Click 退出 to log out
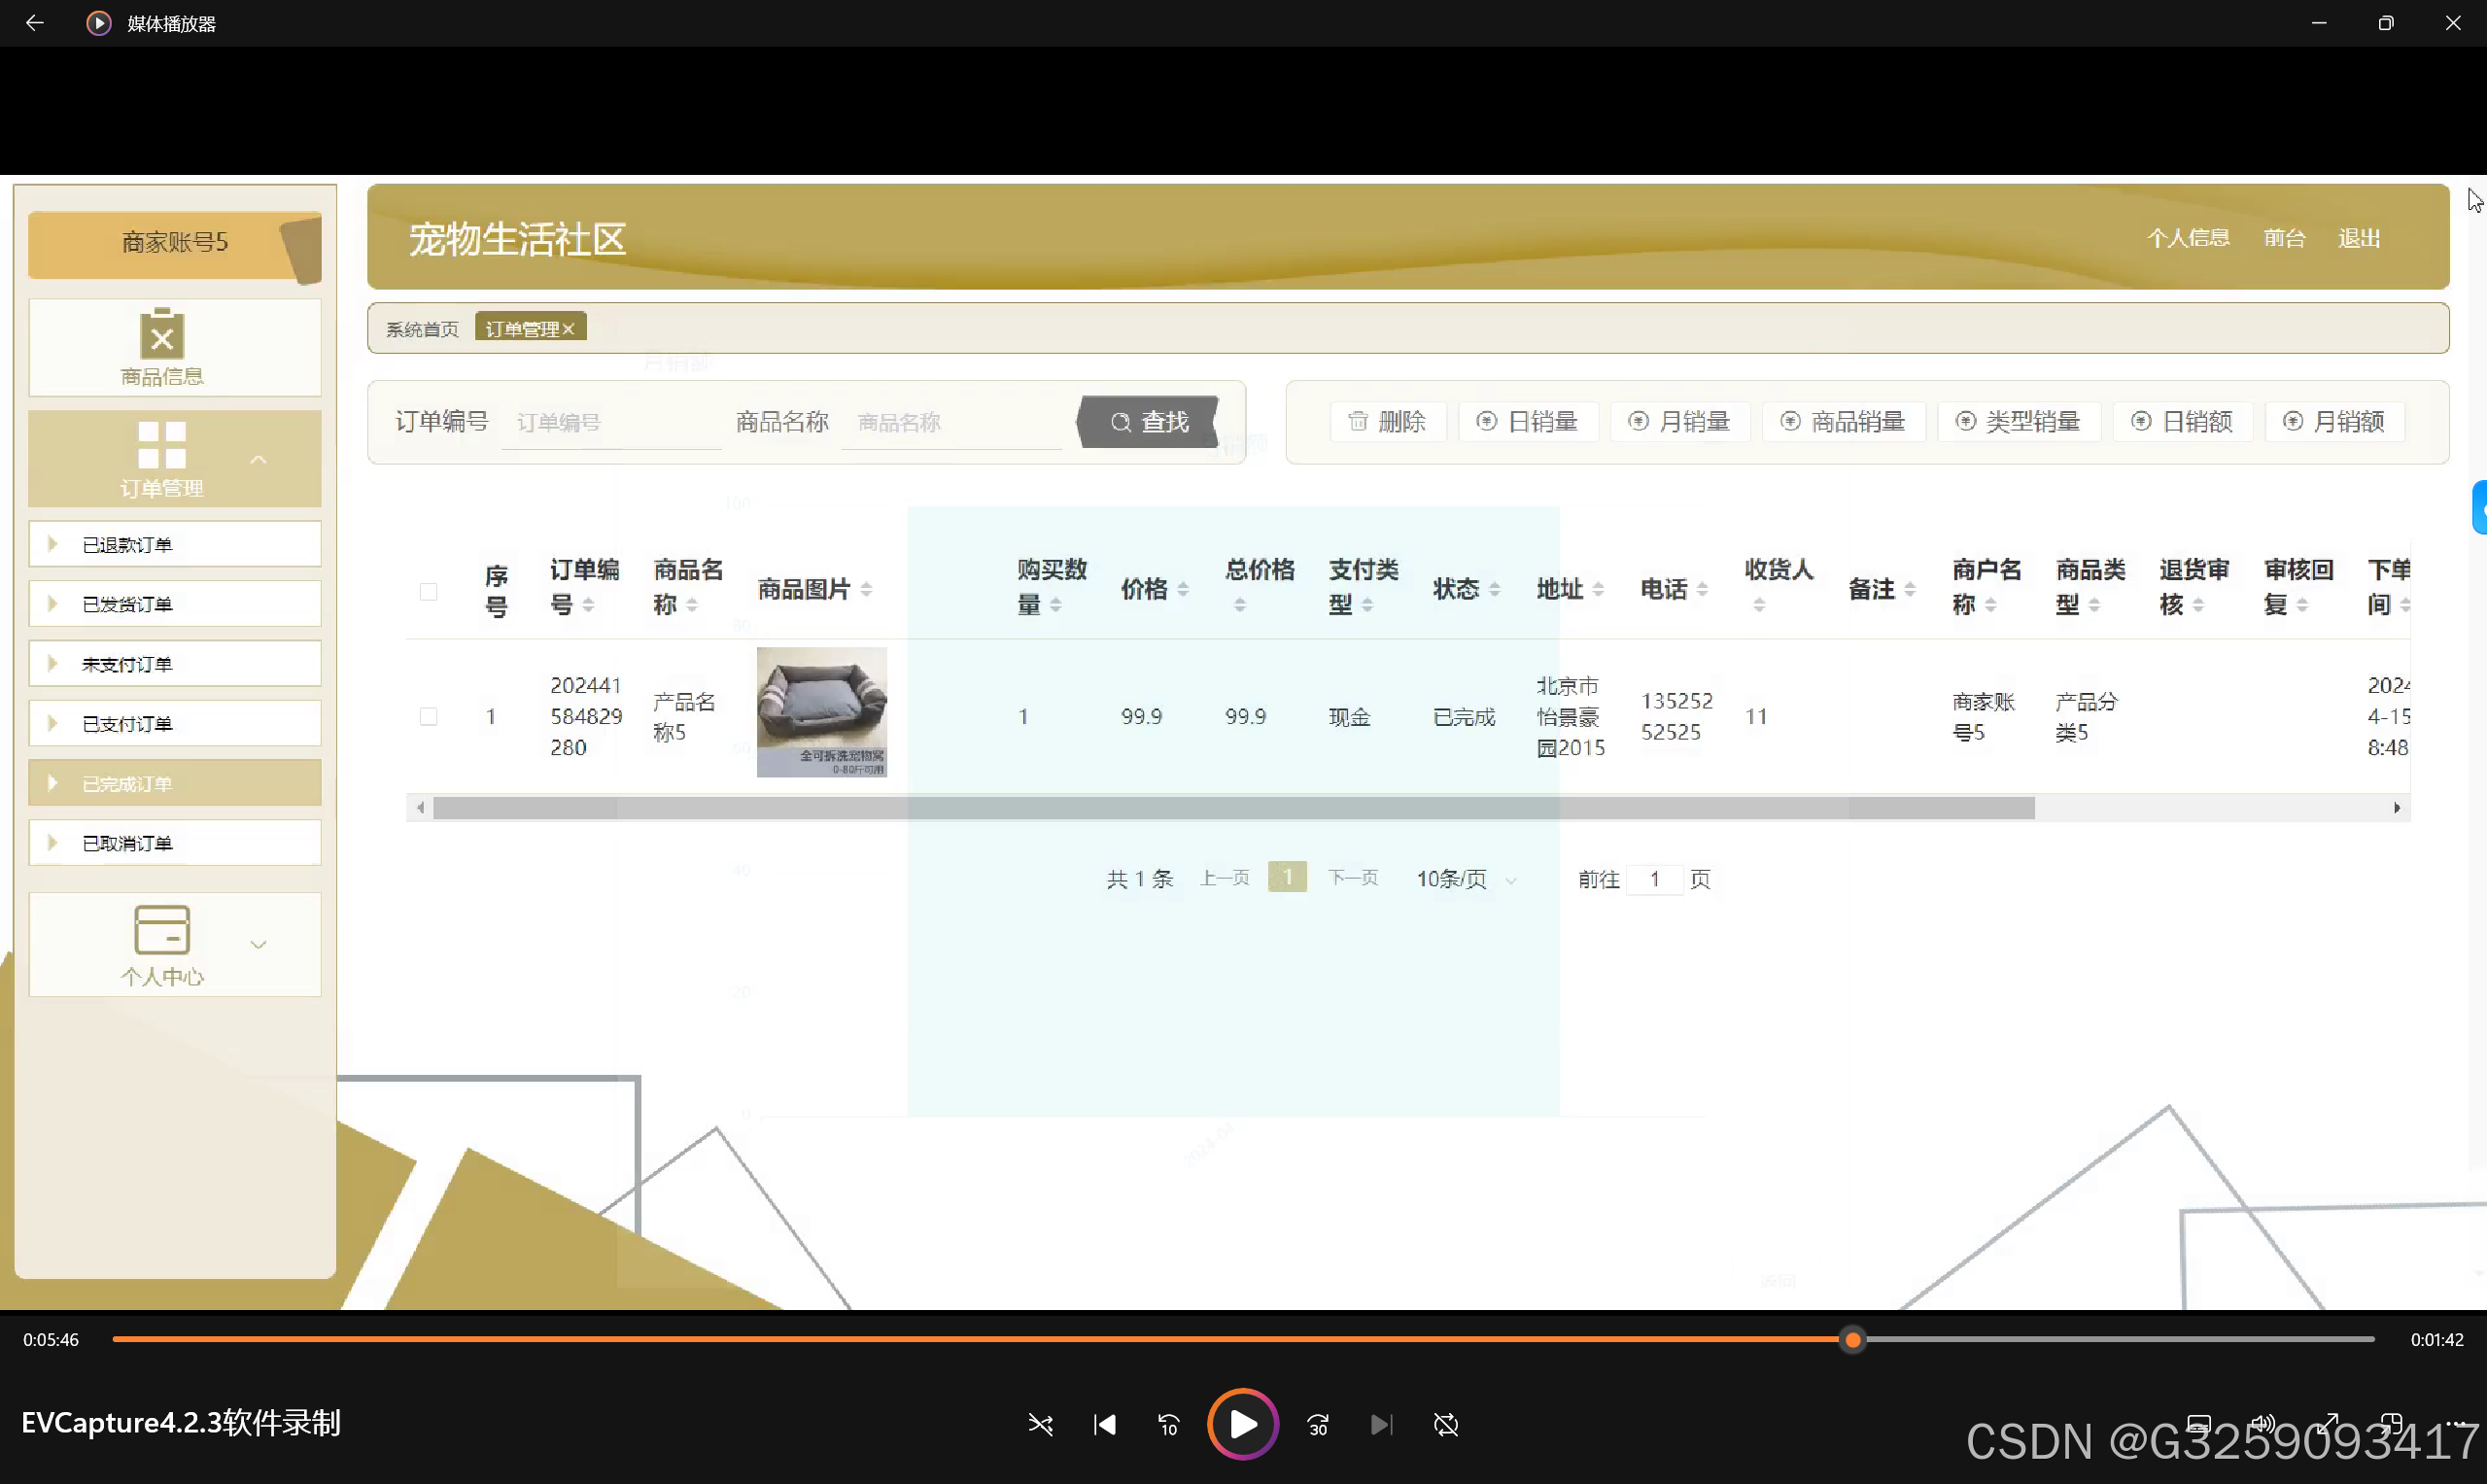The width and height of the screenshot is (2487, 1484). tap(2359, 238)
